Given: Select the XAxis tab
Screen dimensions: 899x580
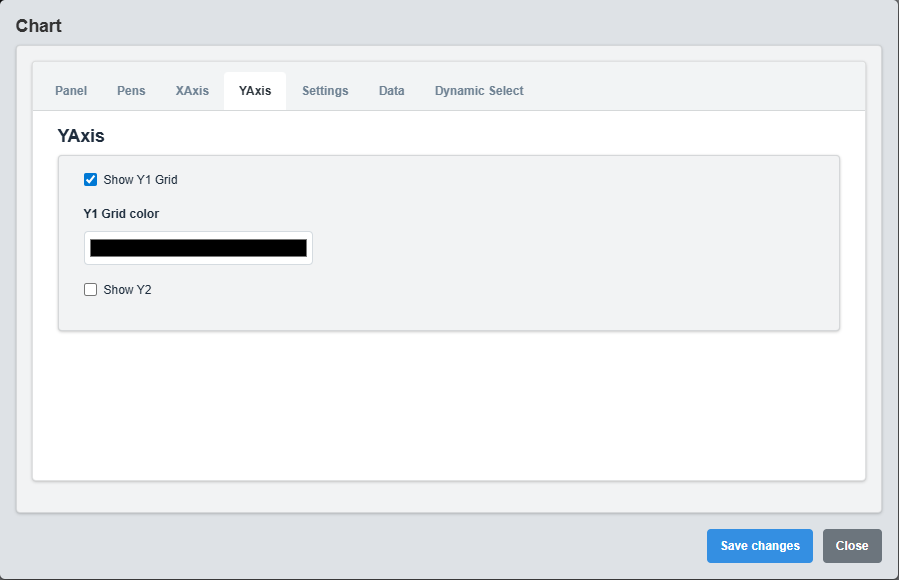Looking at the screenshot, I should click(x=191, y=90).
